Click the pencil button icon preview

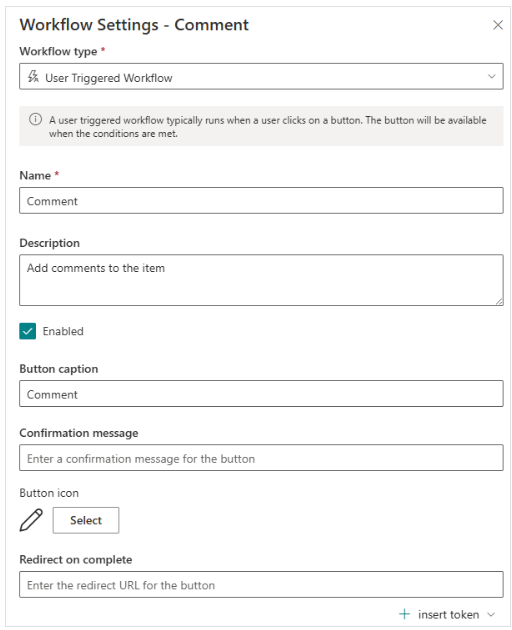pos(31,520)
